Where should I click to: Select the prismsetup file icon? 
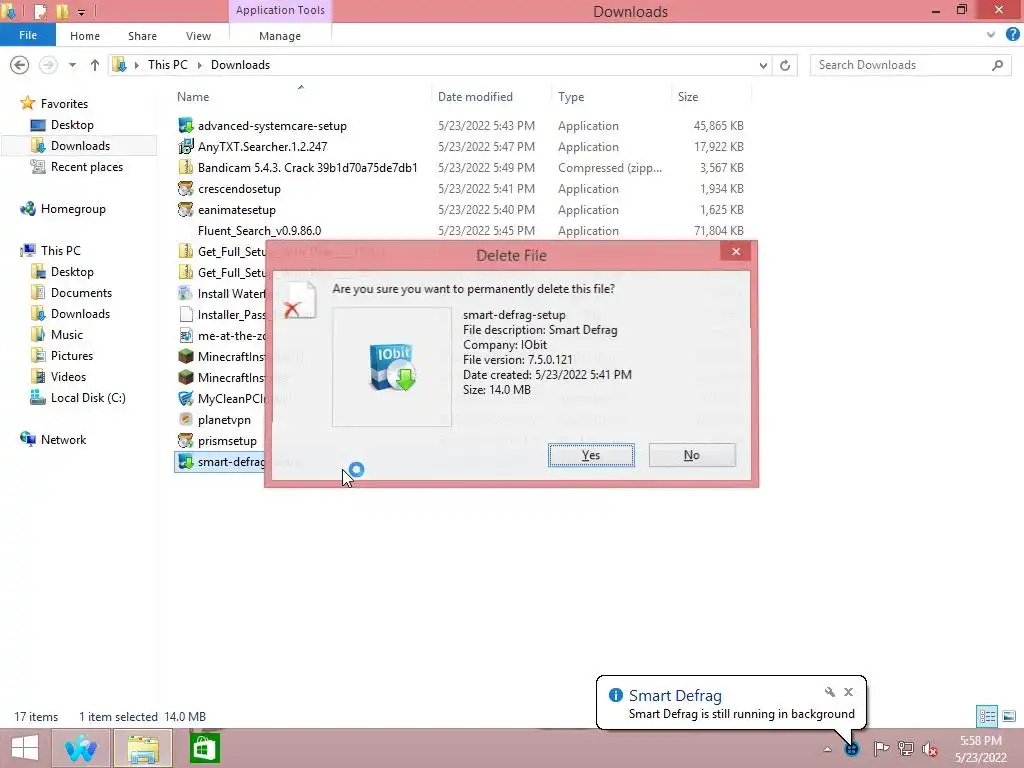(x=186, y=441)
